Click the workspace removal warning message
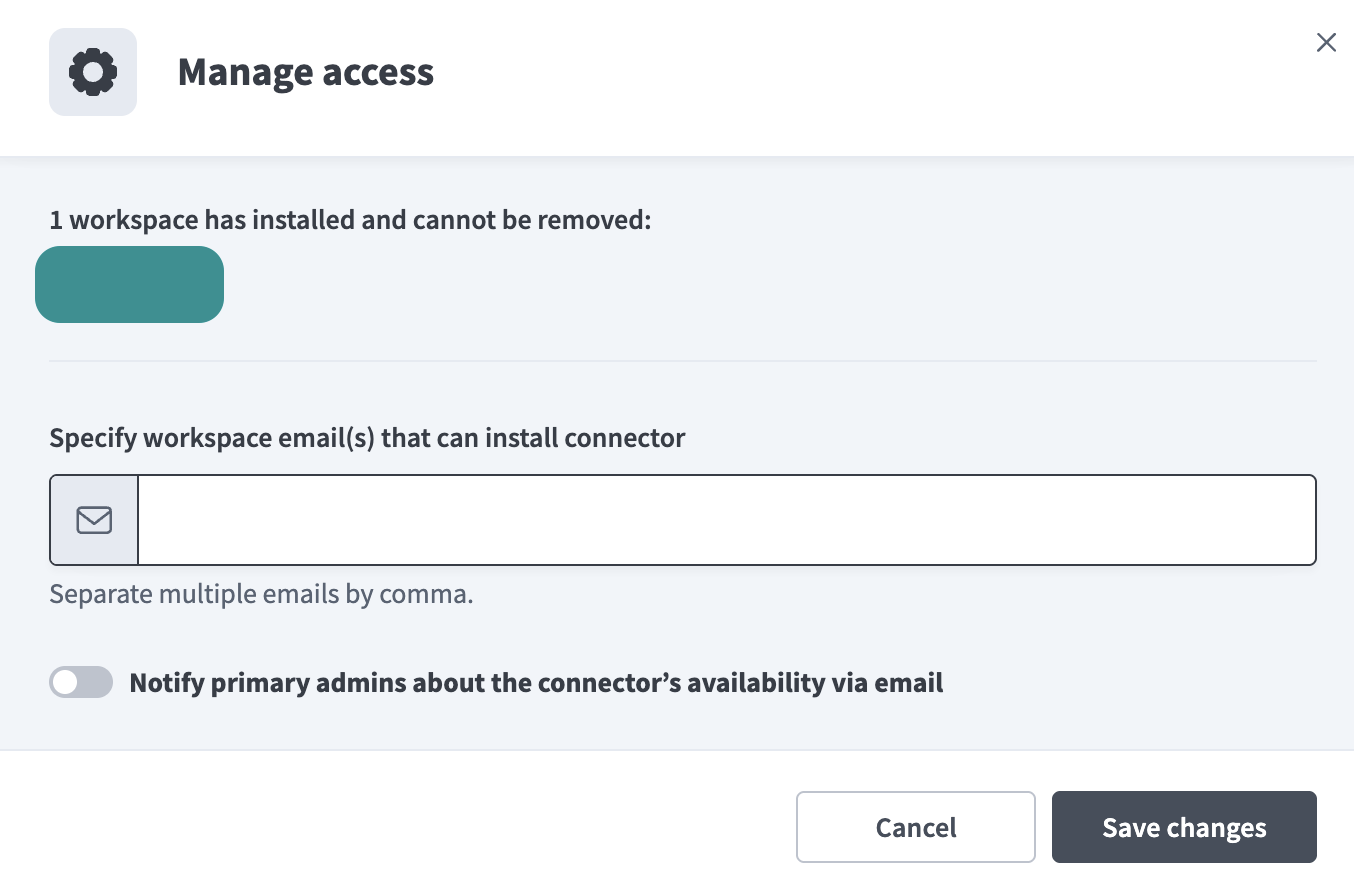The width and height of the screenshot is (1354, 892). tap(350, 219)
